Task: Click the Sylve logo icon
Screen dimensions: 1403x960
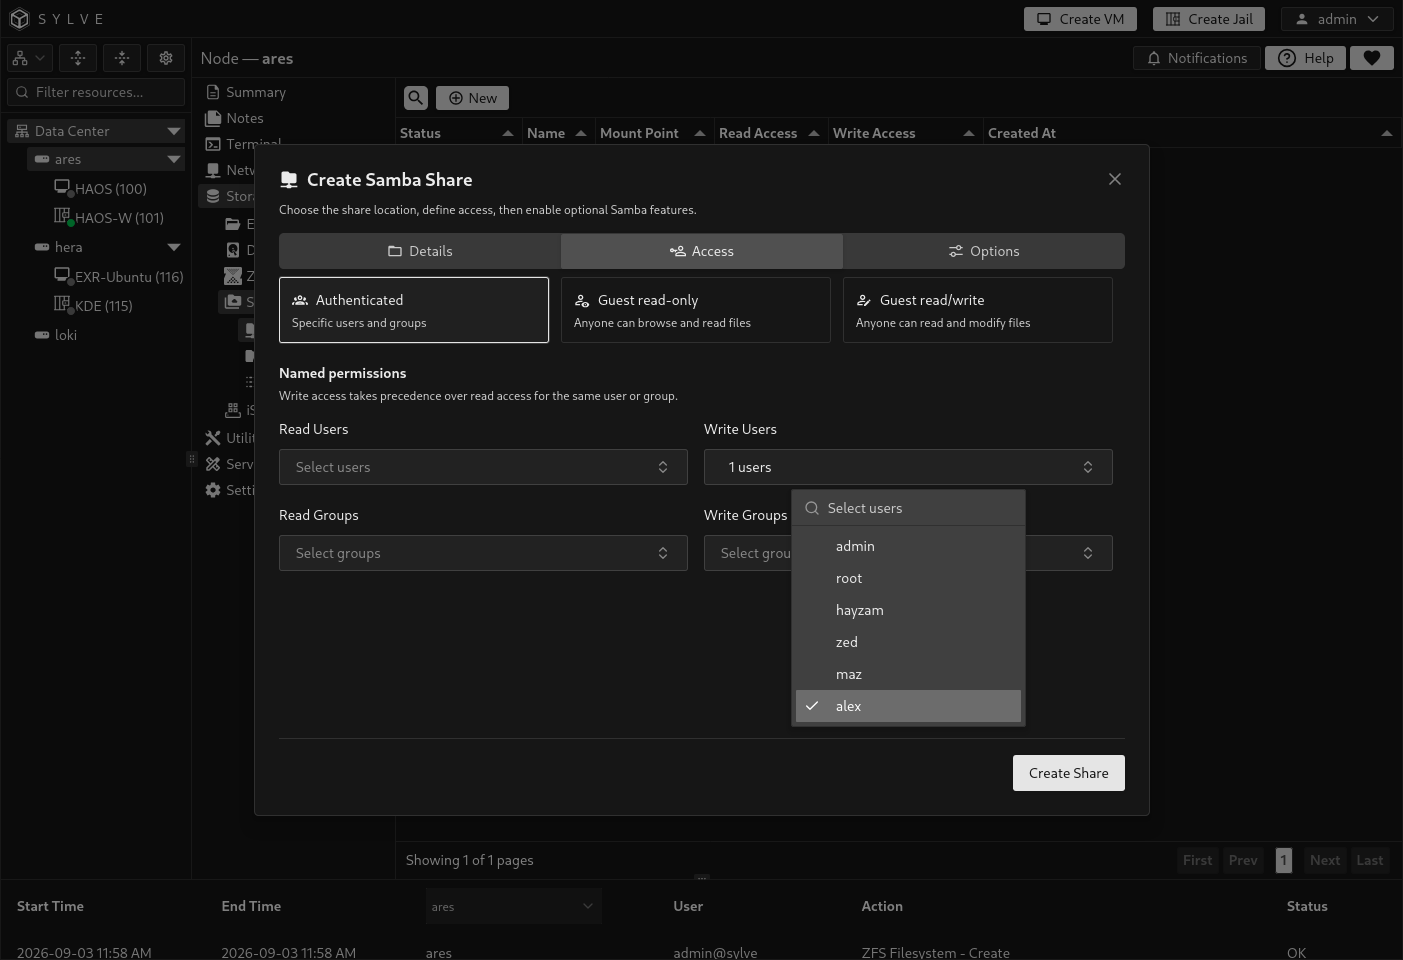Action: (x=19, y=19)
